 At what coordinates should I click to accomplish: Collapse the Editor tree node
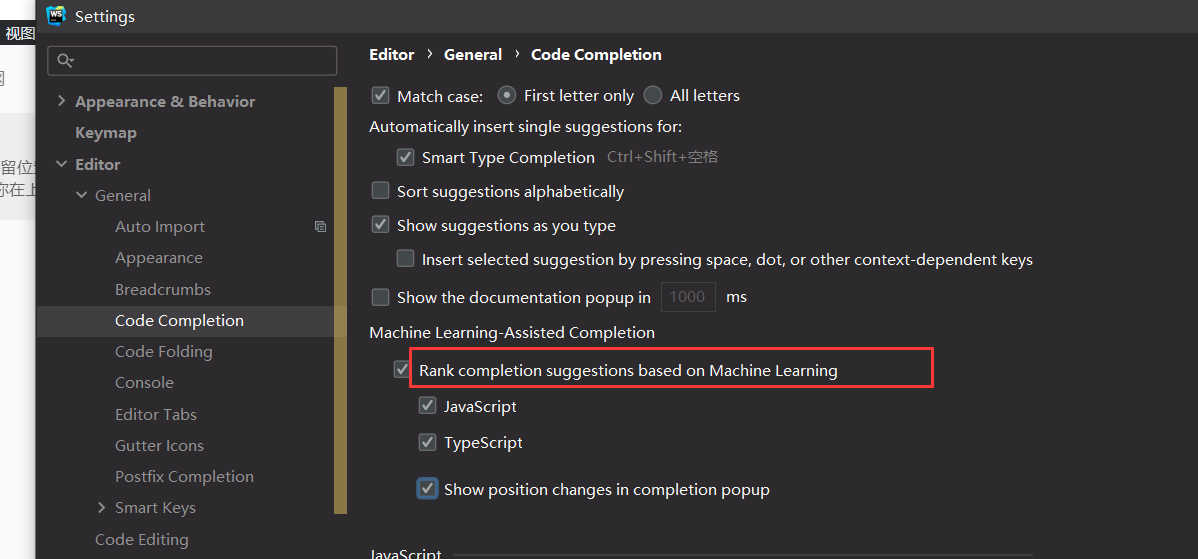tap(62, 164)
